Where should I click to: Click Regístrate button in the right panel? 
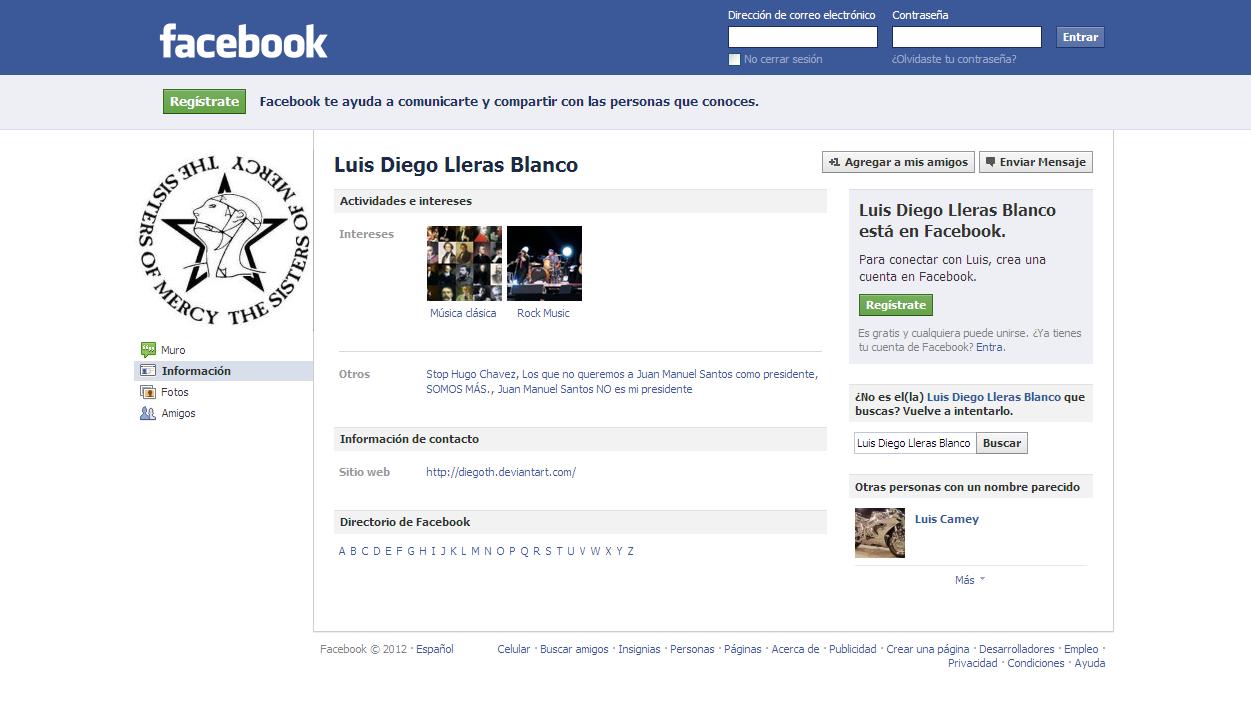click(896, 305)
